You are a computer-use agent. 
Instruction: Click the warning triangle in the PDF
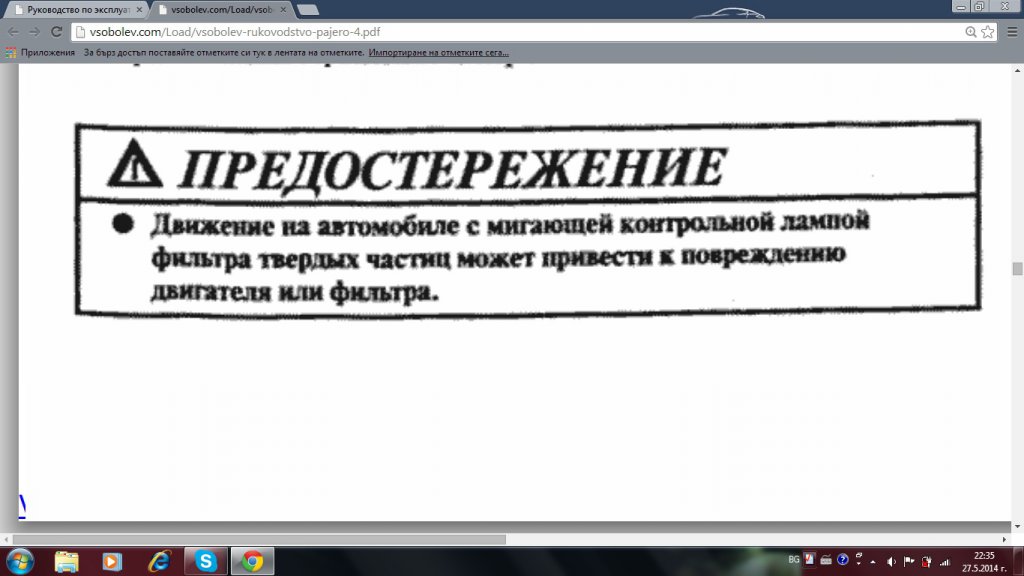pos(135,164)
